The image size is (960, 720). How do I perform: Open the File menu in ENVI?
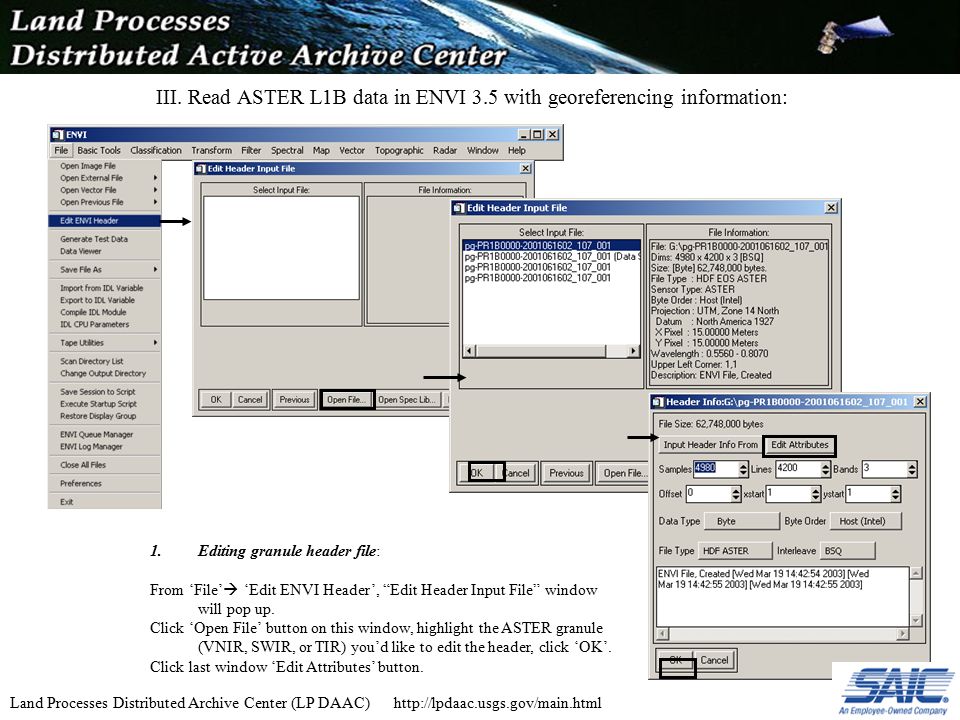[x=61, y=151]
